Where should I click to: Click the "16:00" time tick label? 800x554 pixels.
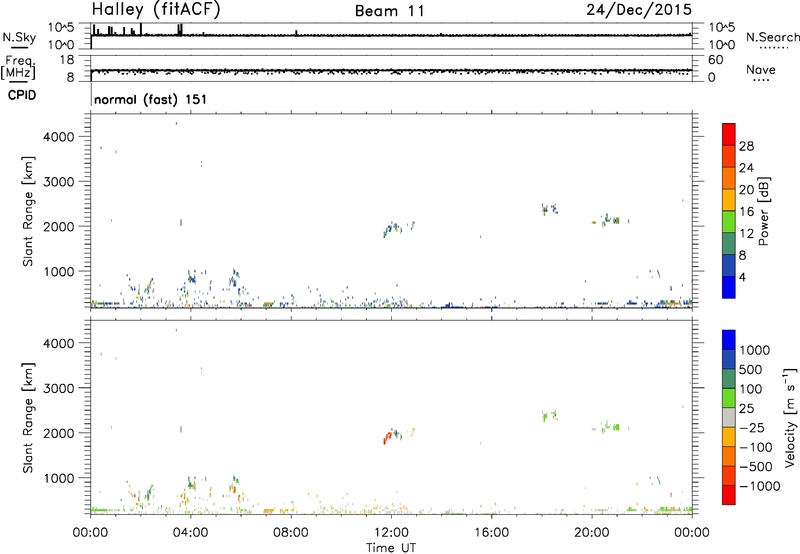click(x=491, y=533)
